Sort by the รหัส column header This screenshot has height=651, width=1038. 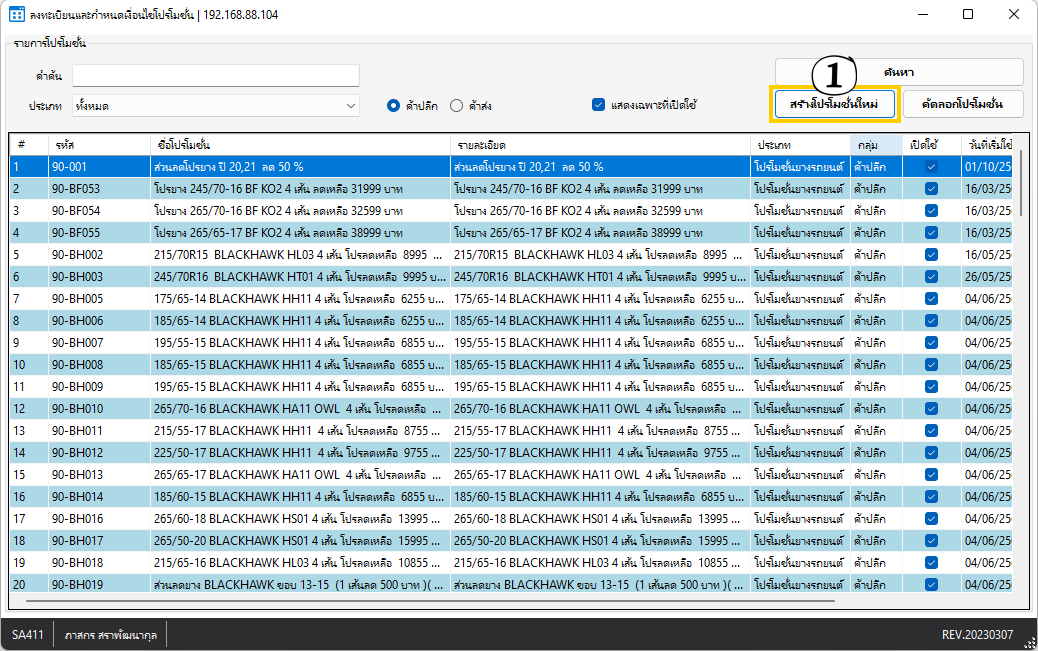coord(98,145)
